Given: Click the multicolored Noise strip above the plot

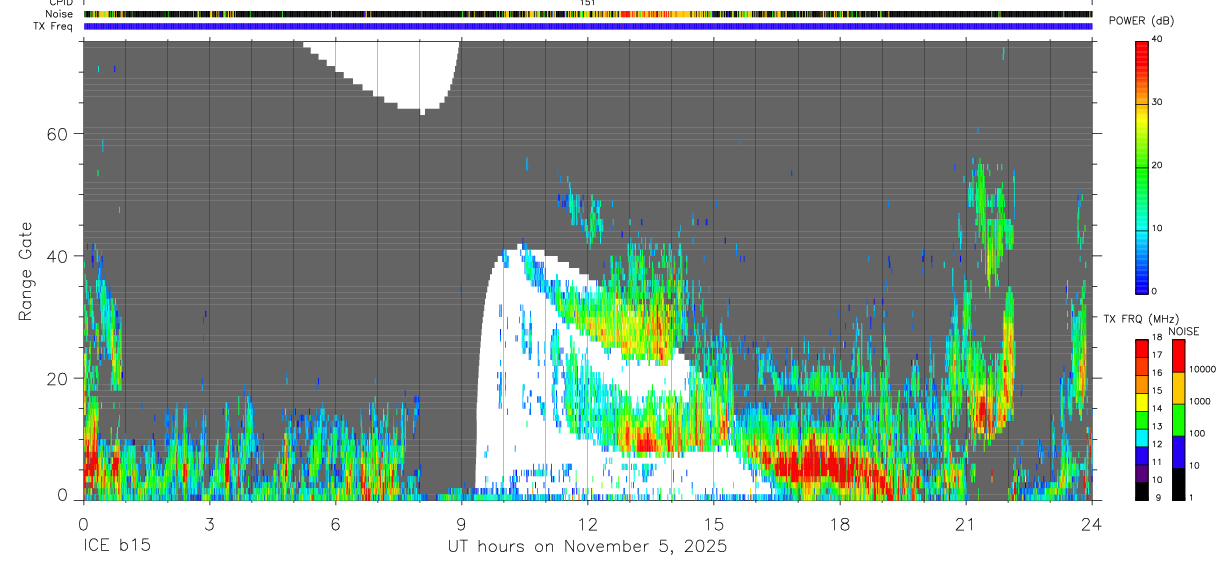Looking at the screenshot, I should pyautogui.click(x=587, y=14).
